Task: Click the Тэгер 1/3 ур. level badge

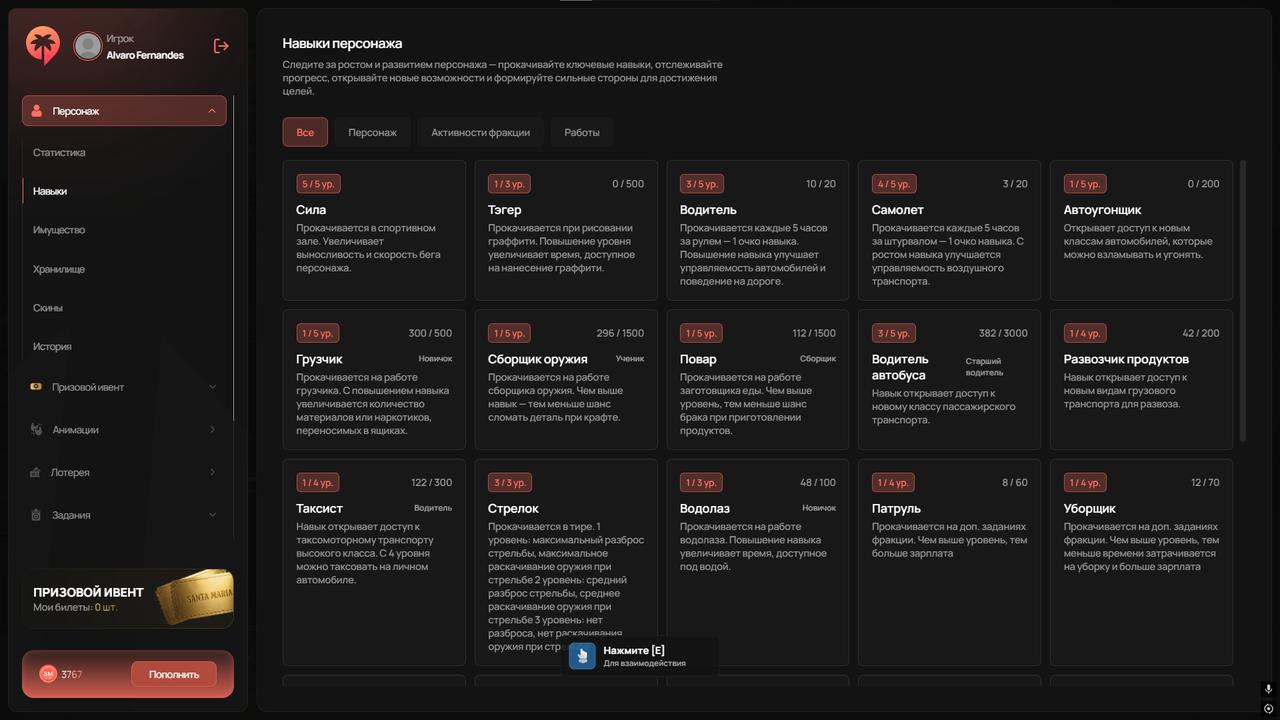Action: 510,184
